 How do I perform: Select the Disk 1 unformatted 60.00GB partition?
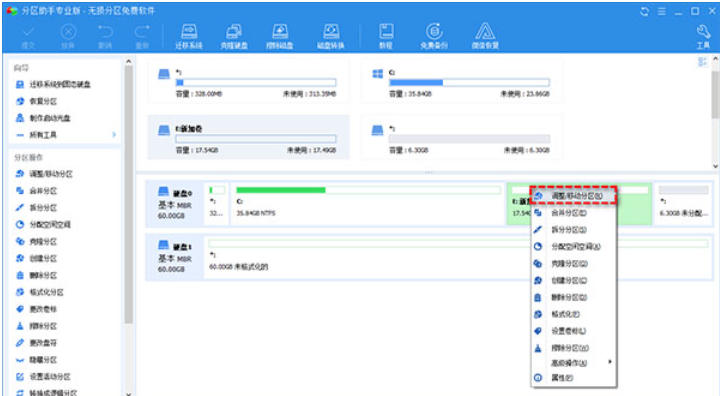(458, 257)
